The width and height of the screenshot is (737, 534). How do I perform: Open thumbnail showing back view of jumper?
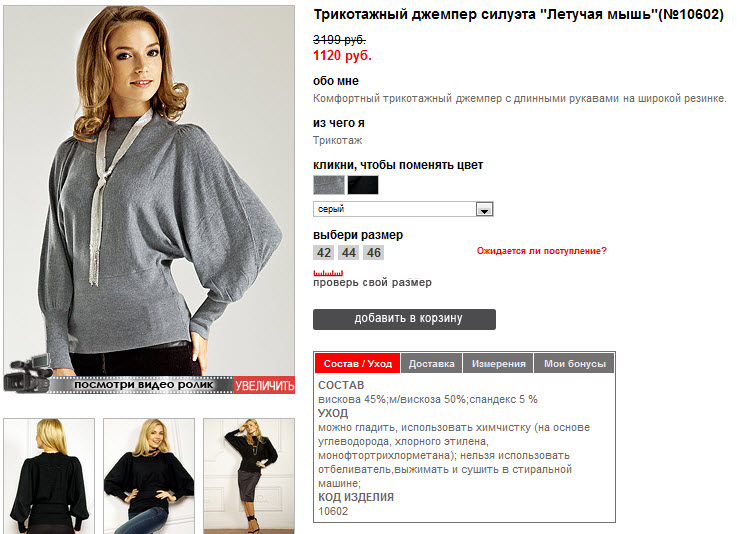[x=49, y=476]
